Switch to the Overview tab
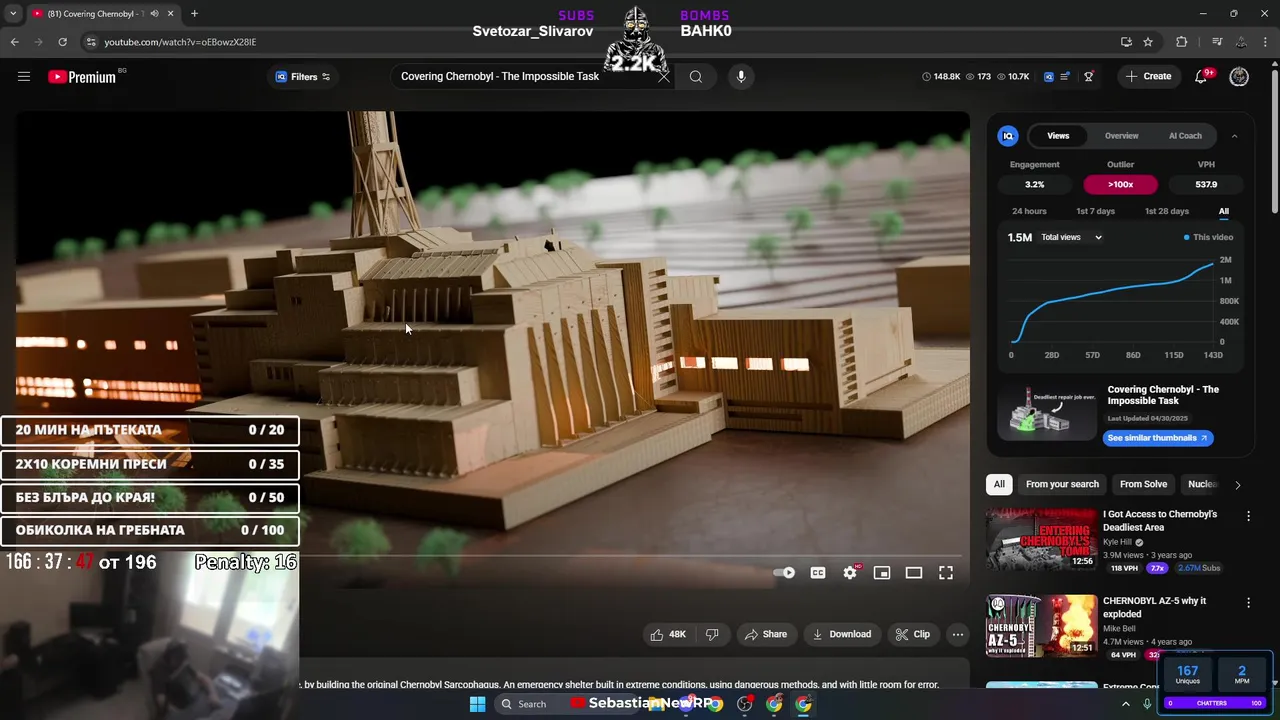Image resolution: width=1280 pixels, height=720 pixels. point(1121,136)
